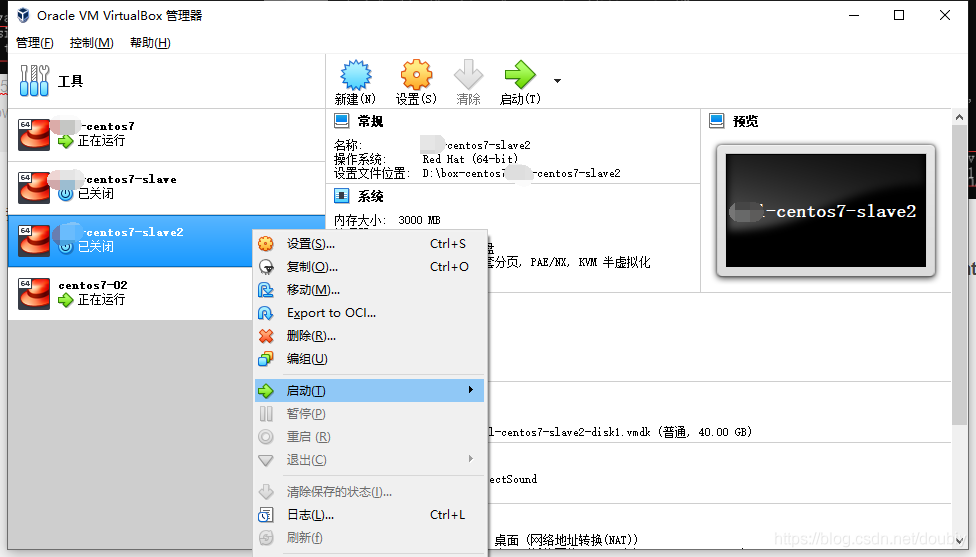
Task: Click the 'Red Hat (64-bit)' OS value
Action: [470, 159]
